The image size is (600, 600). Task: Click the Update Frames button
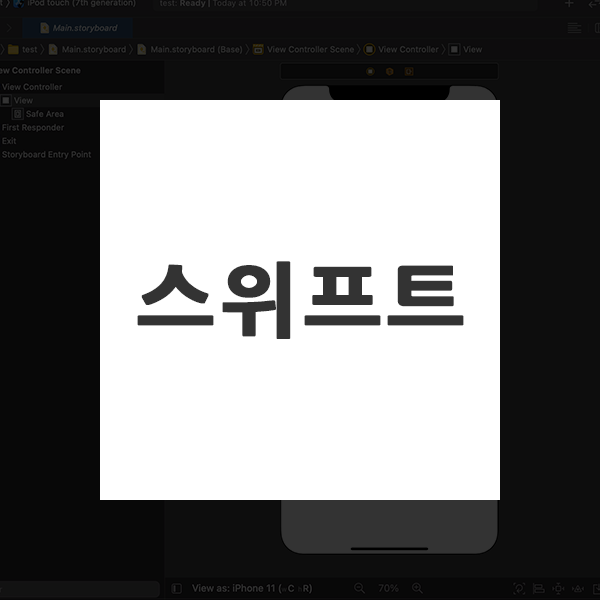point(519,588)
